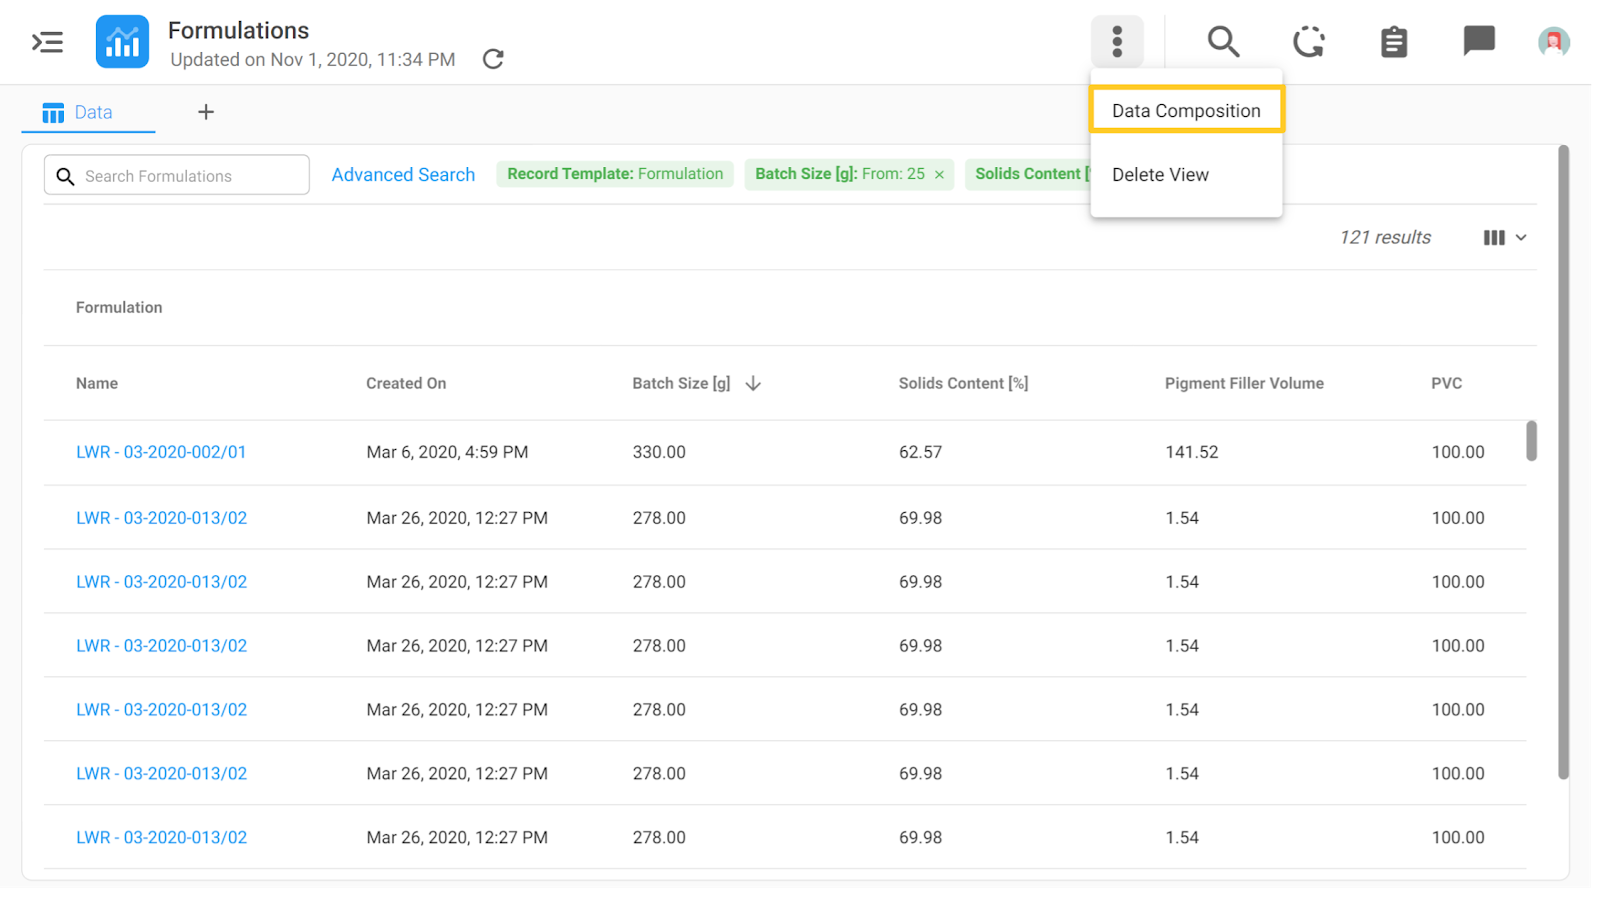
Task: Click the inner table vertical scrollbar thumb
Action: (x=1531, y=441)
